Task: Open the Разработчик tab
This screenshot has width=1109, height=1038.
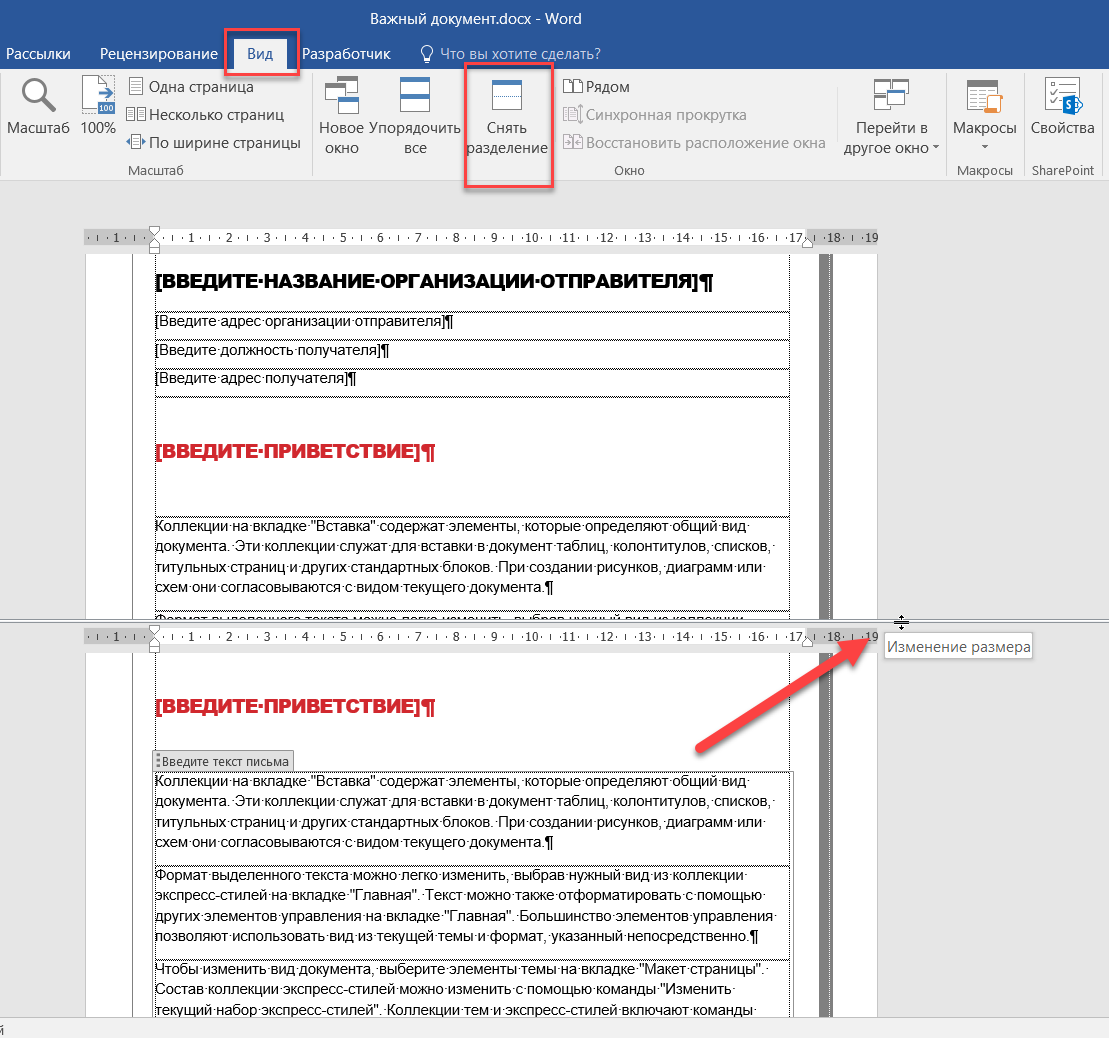Action: pos(346,54)
